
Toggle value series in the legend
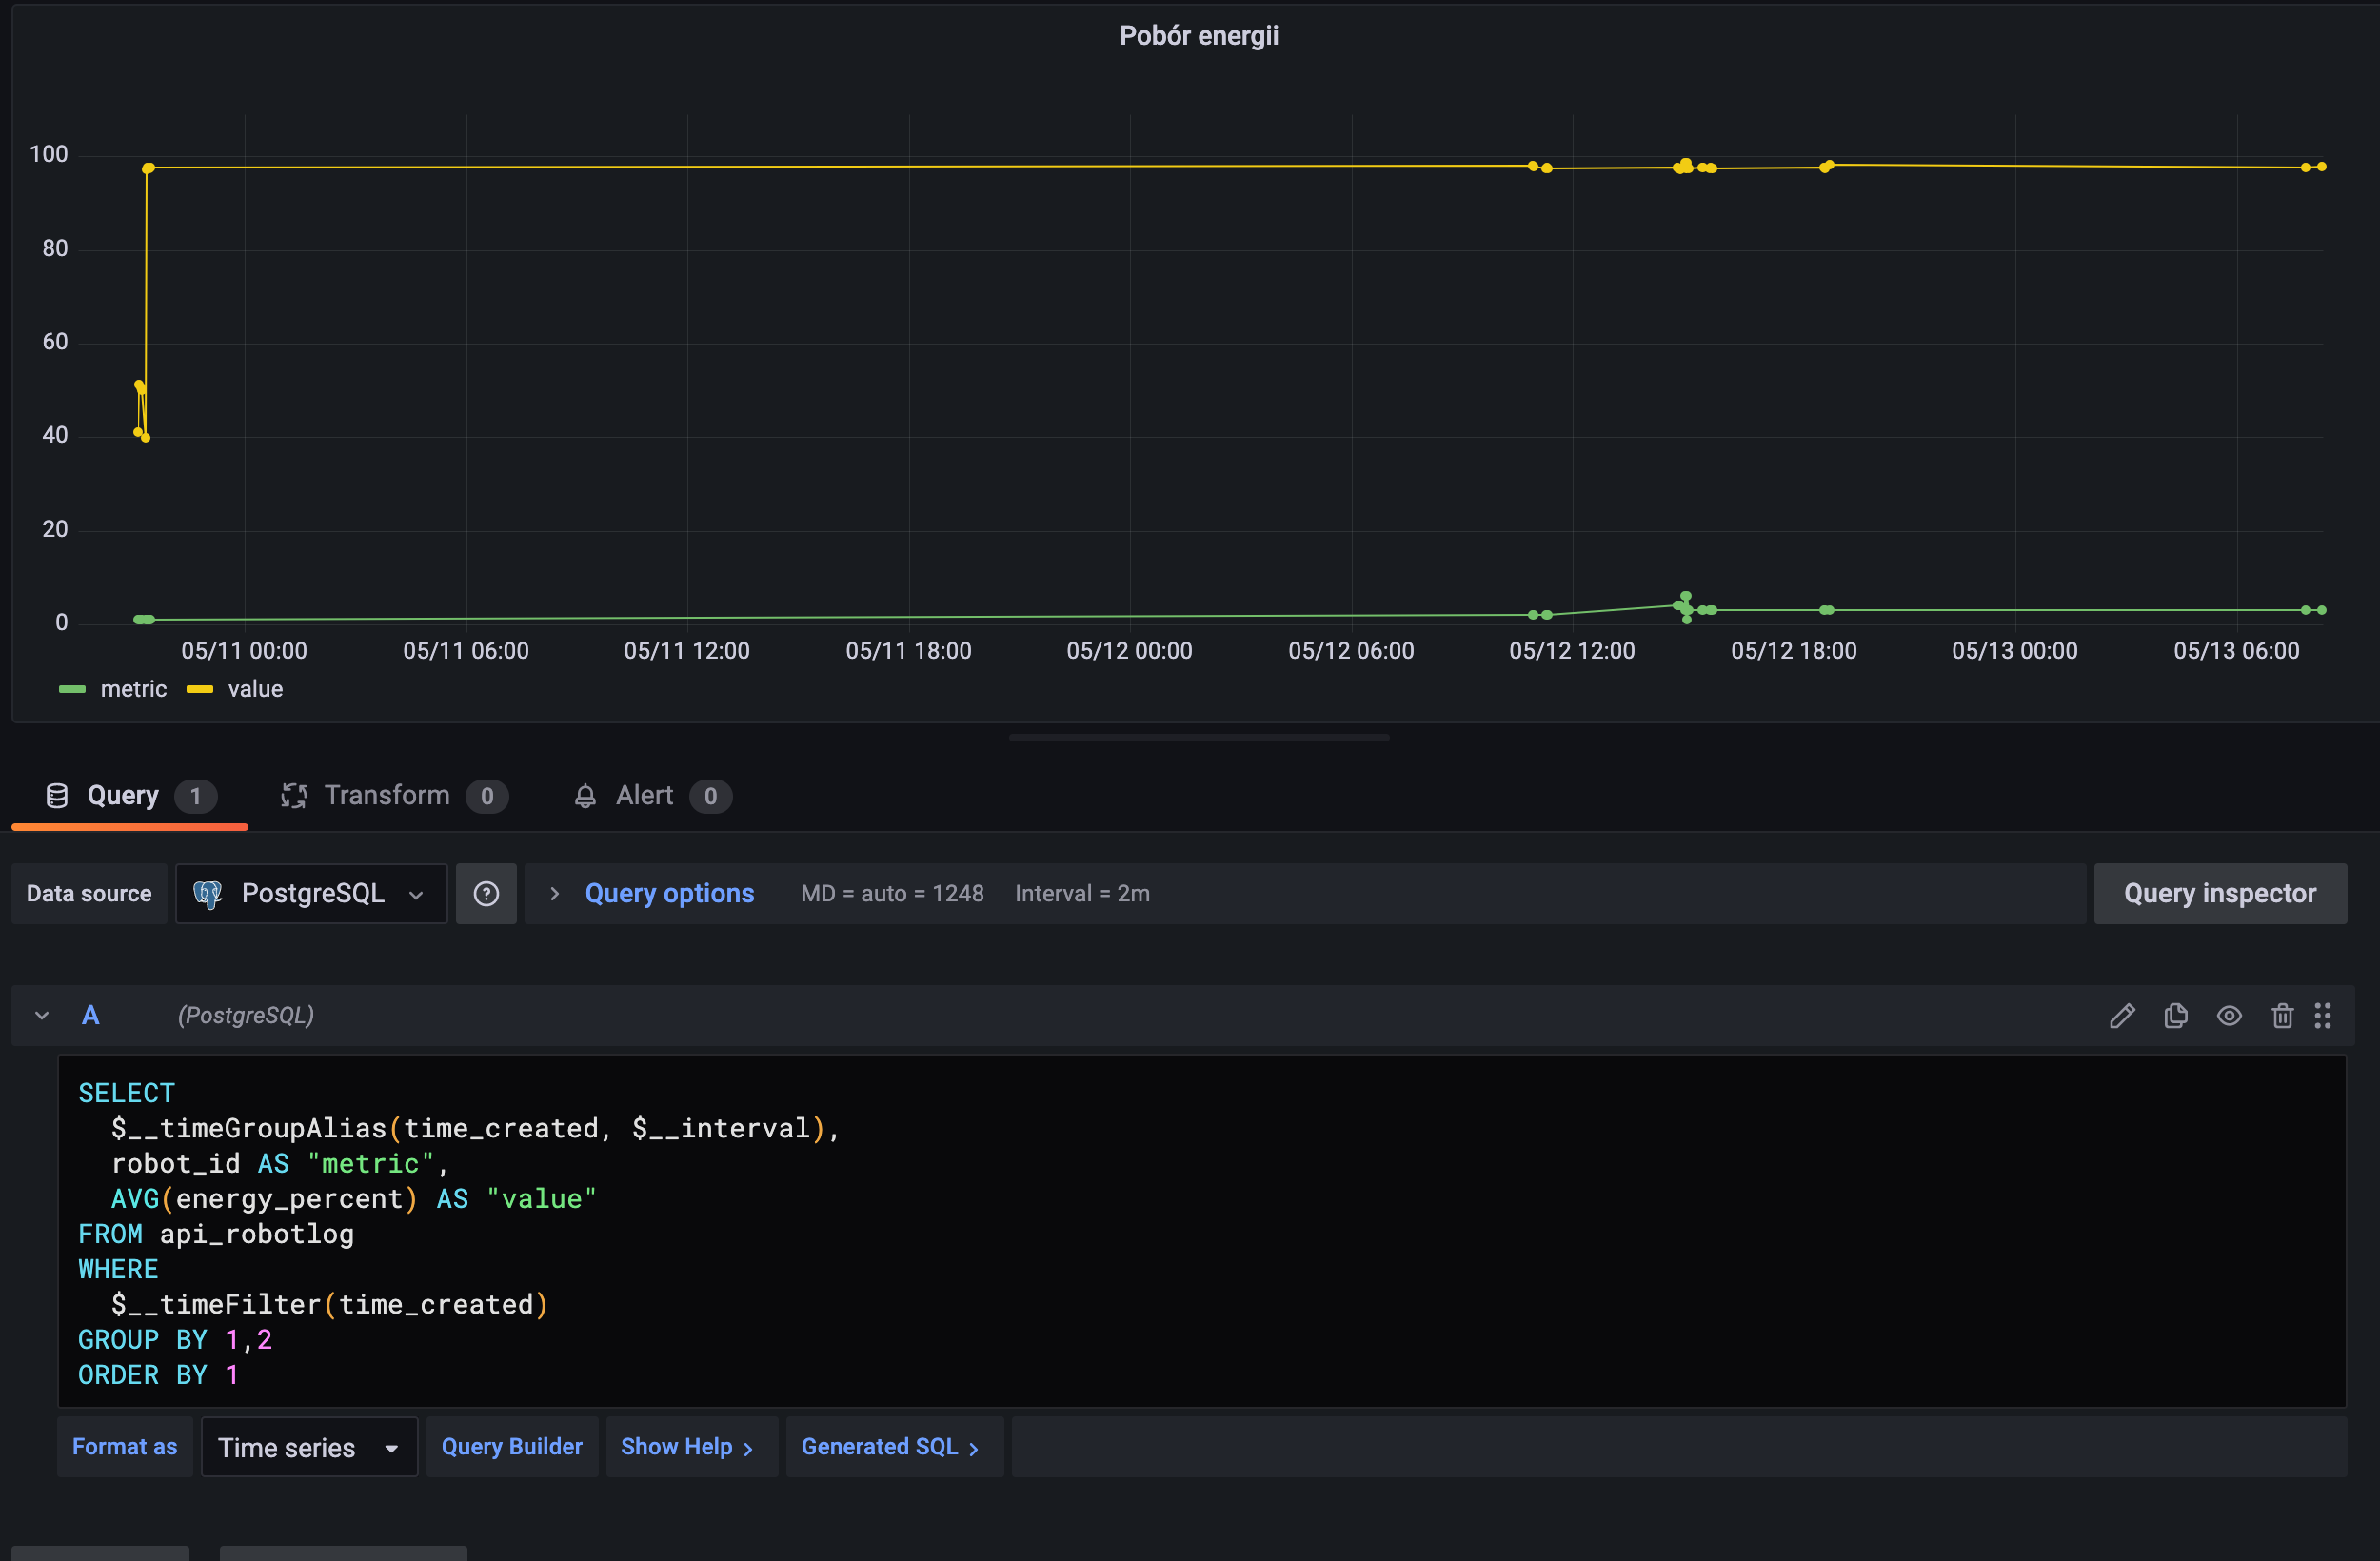coord(255,689)
